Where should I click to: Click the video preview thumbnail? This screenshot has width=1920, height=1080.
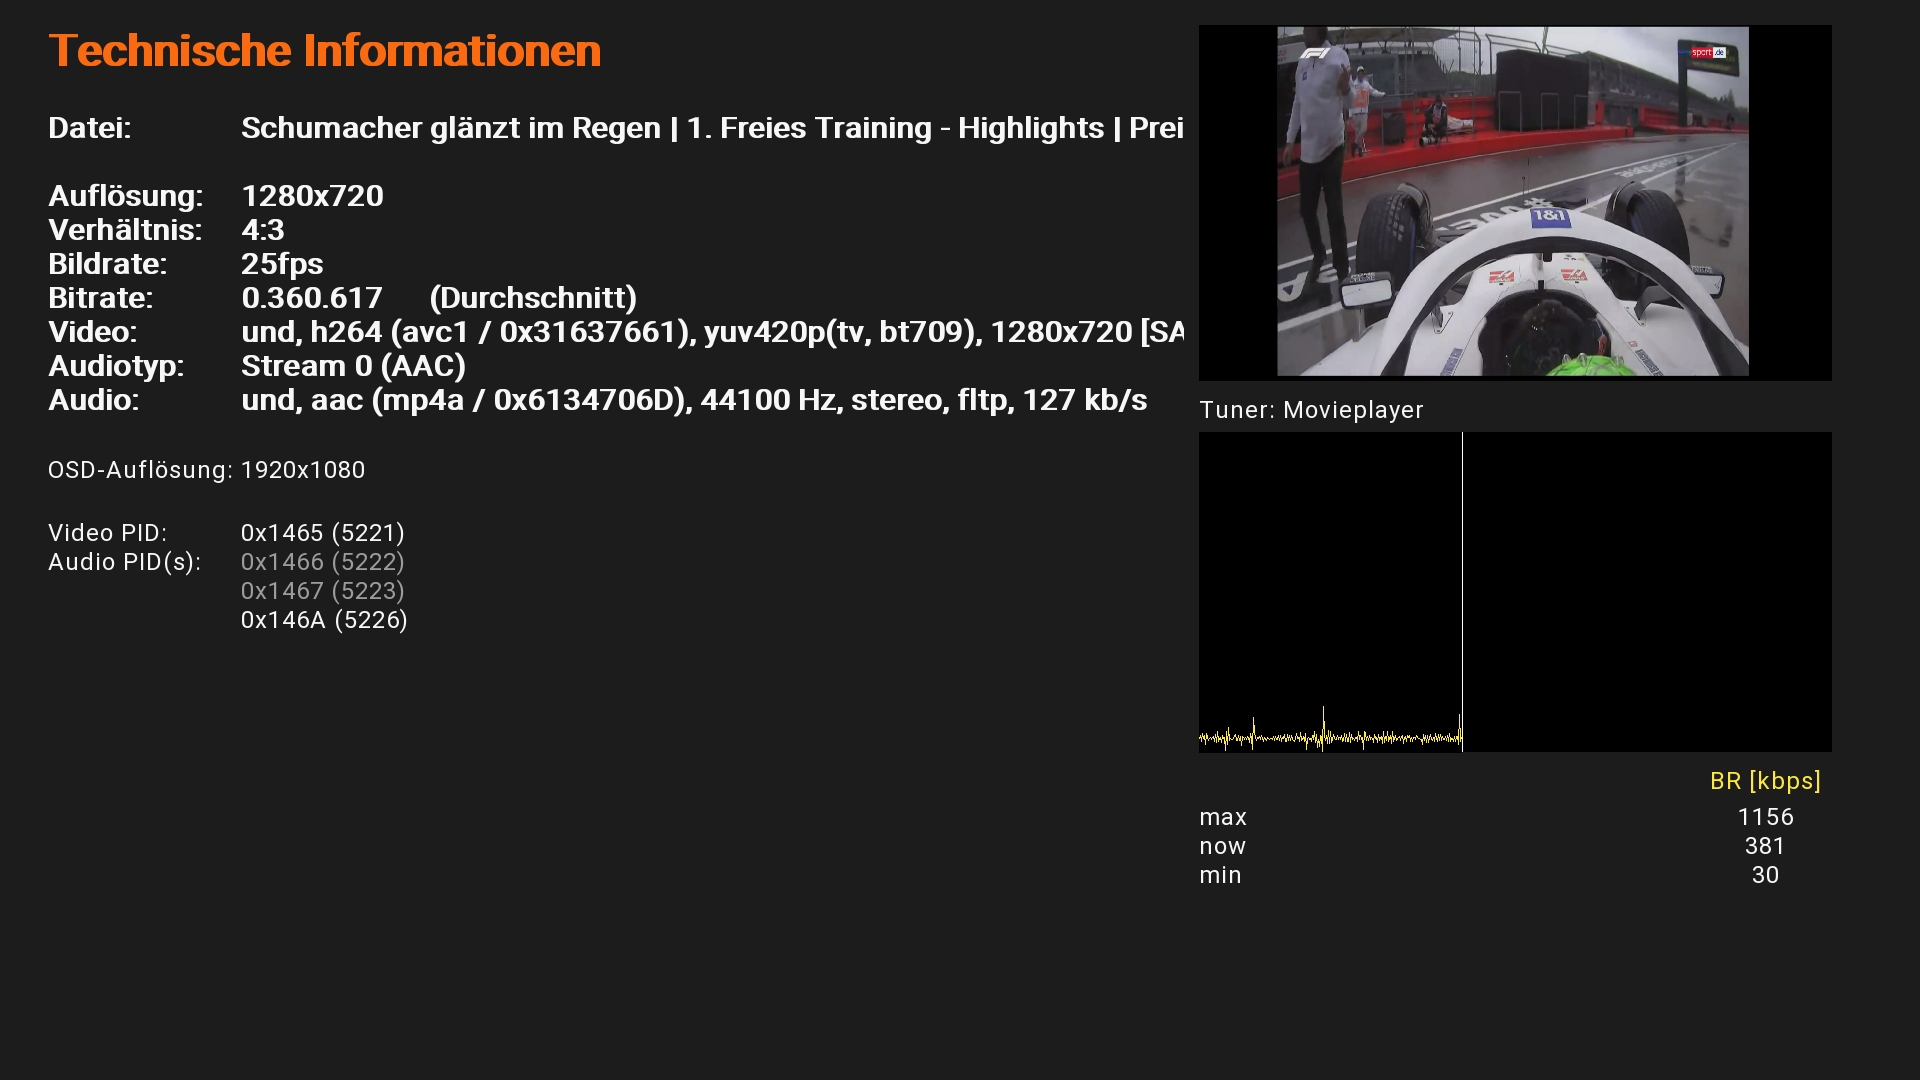tap(1513, 201)
